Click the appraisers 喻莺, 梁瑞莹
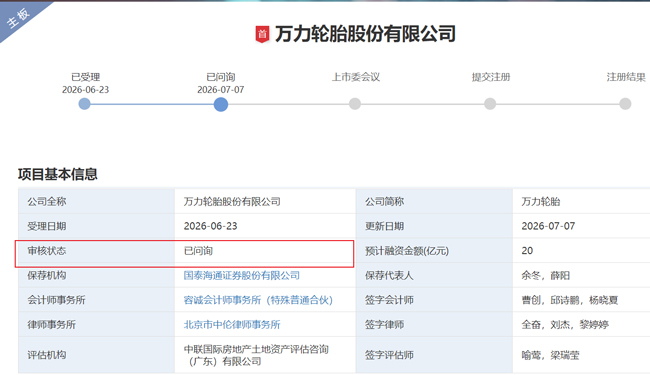This screenshot has width=650, height=375. click(550, 355)
